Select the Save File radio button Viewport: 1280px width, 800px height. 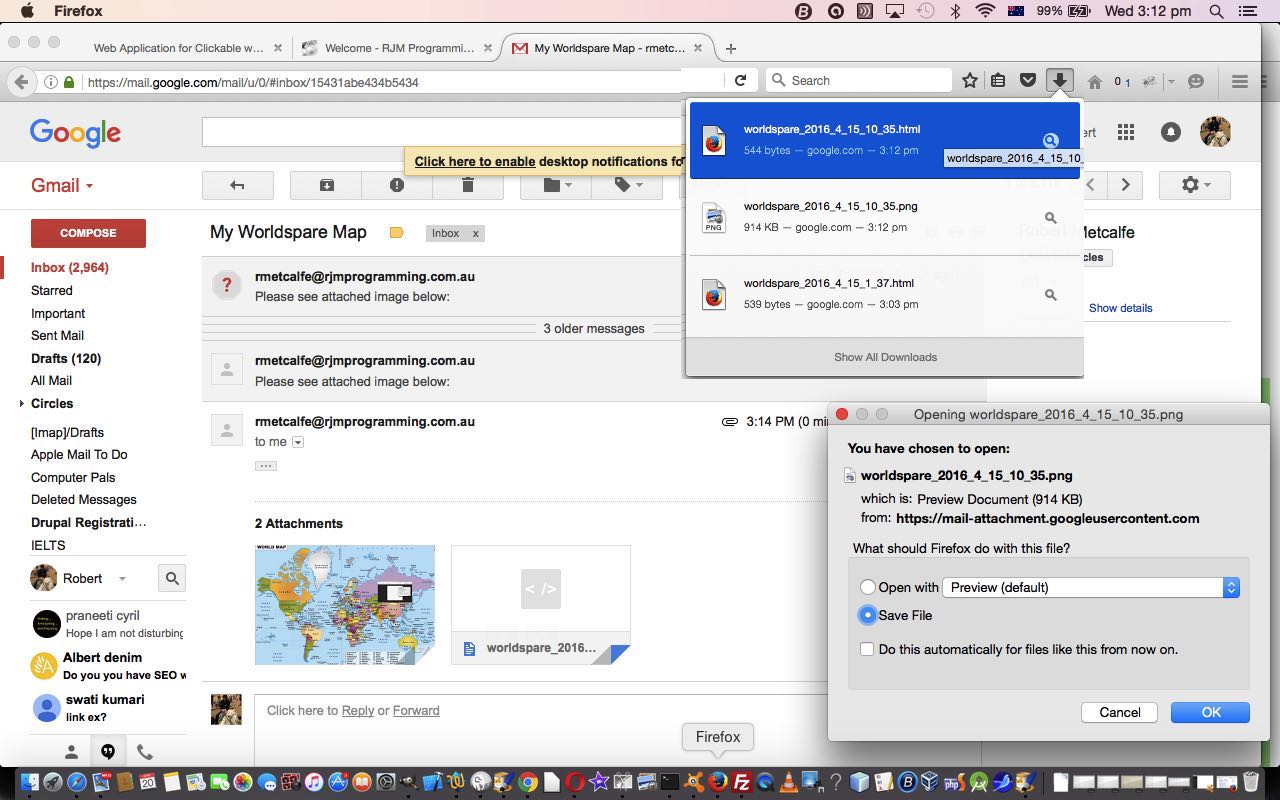click(867, 615)
